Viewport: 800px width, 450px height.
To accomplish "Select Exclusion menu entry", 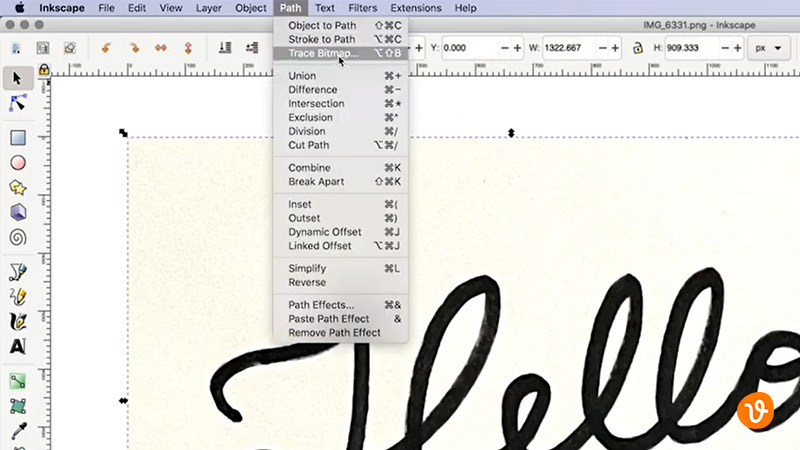I will point(340,117).
